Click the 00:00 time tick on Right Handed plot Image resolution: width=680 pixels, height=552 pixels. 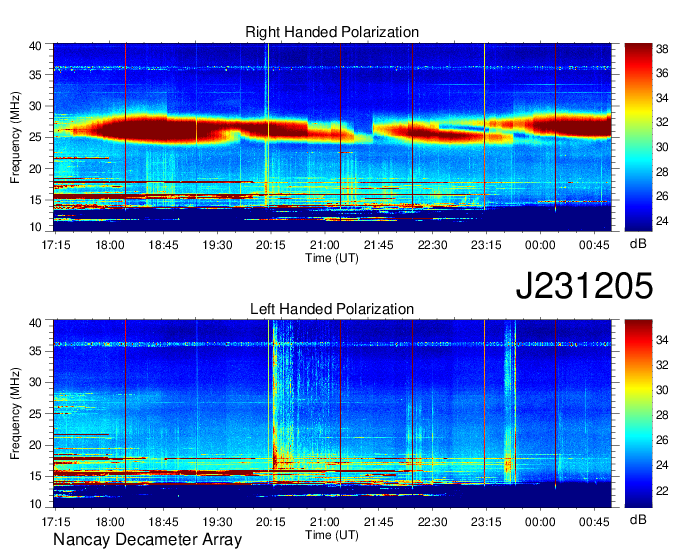click(540, 245)
